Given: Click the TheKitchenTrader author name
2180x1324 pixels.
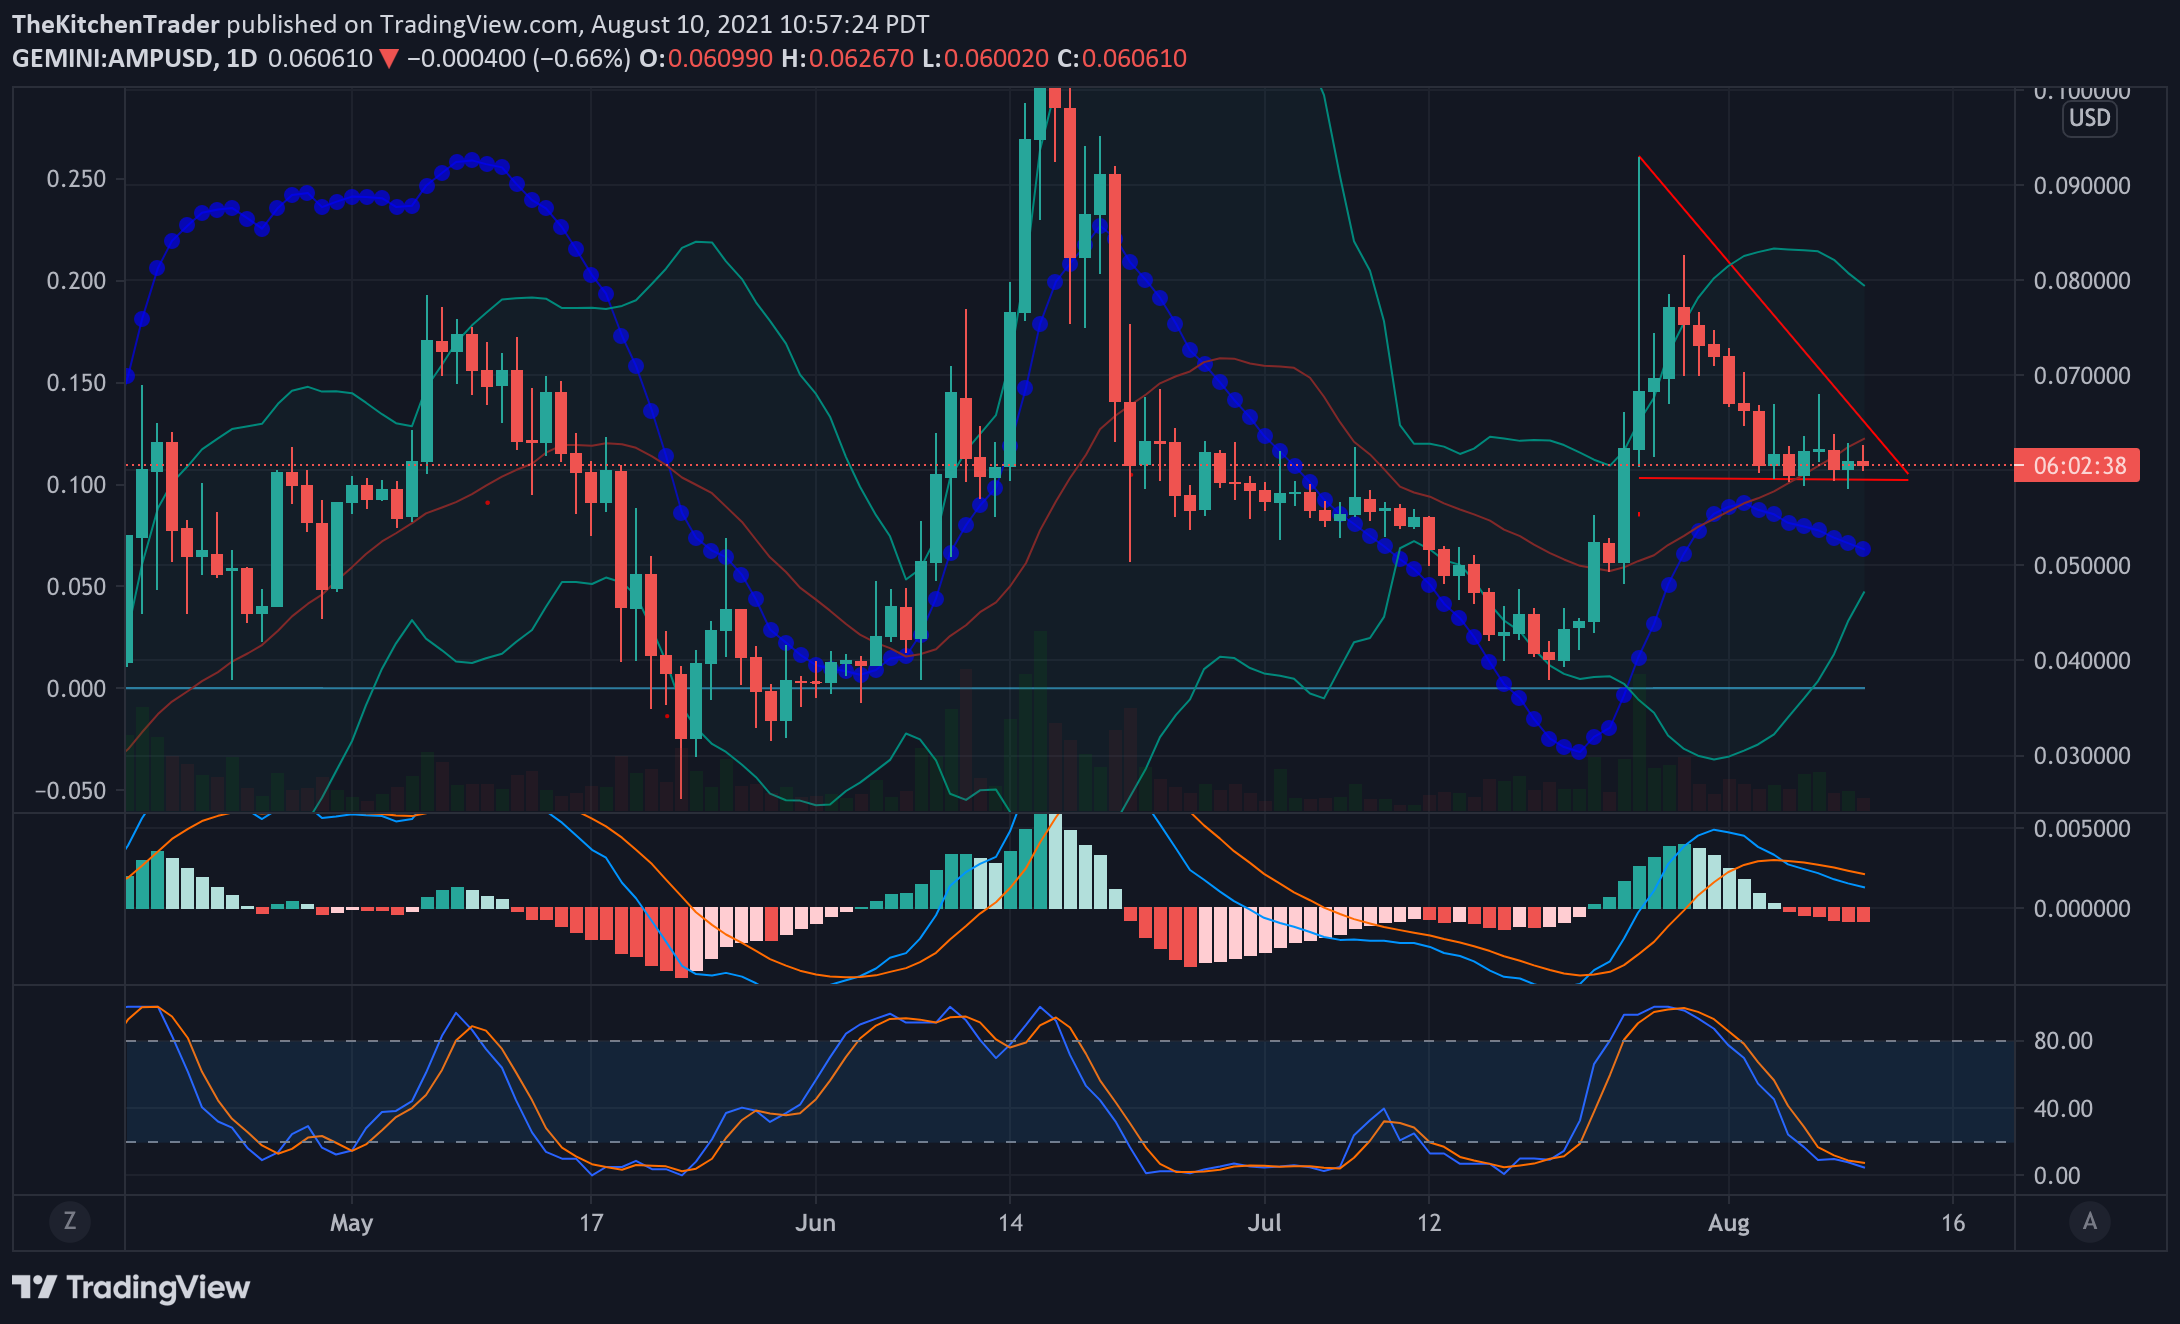Looking at the screenshot, I should [x=116, y=24].
